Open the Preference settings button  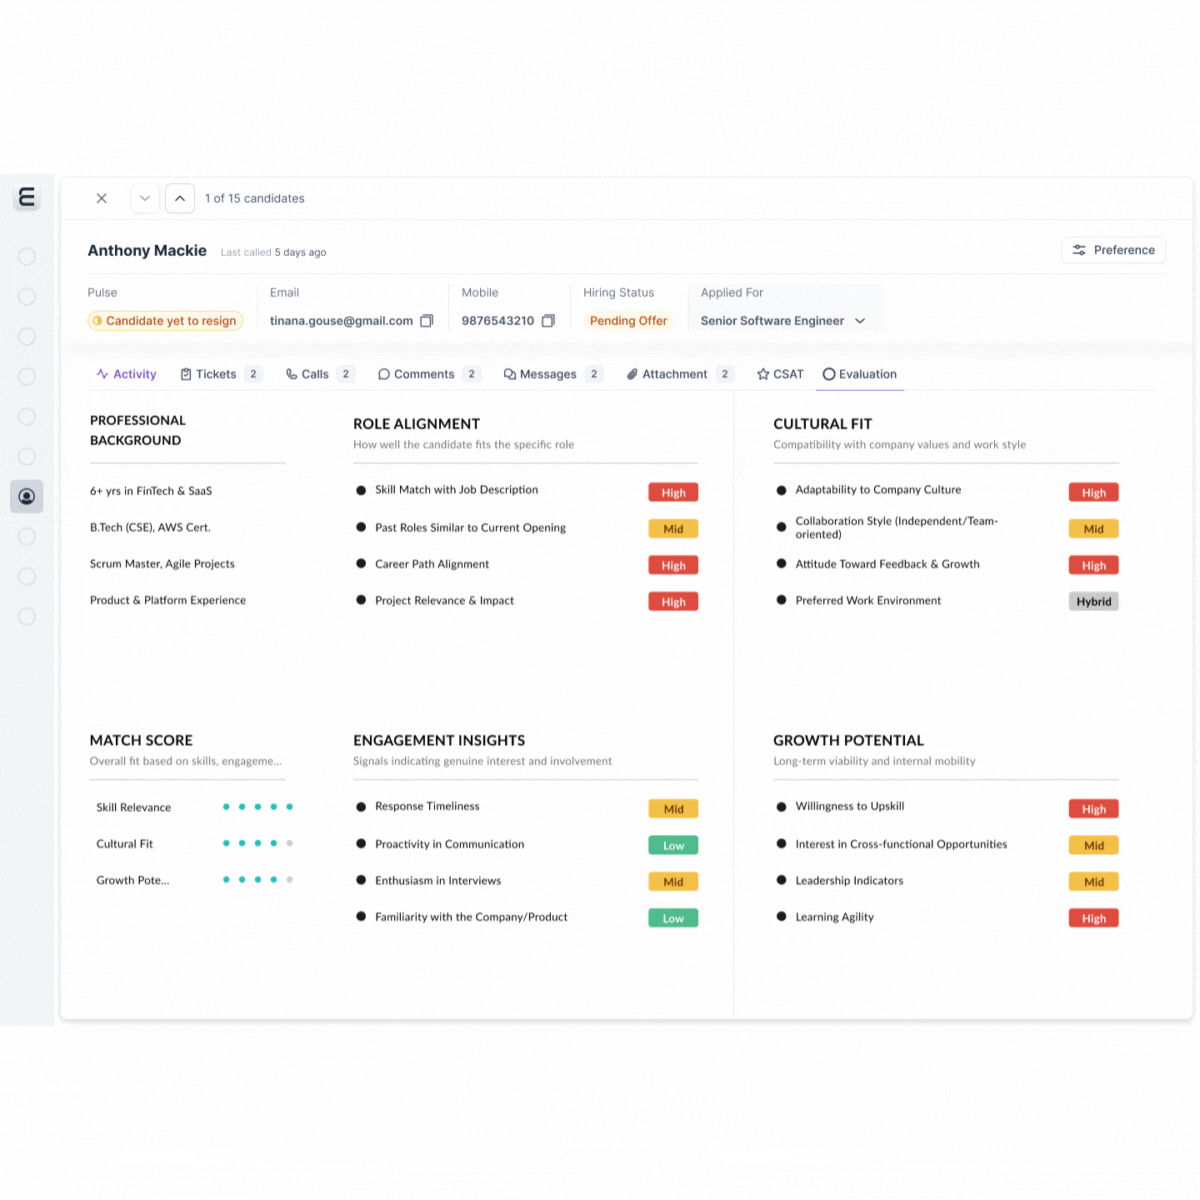1113,250
